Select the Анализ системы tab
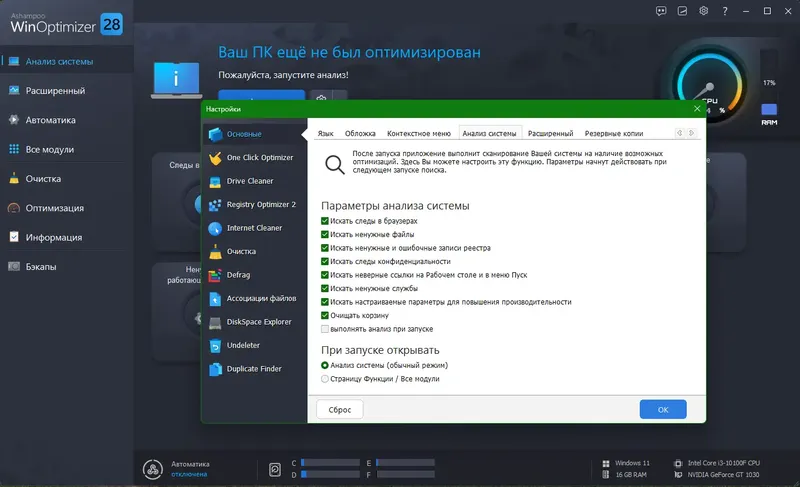Image resolution: width=800 pixels, height=487 pixels. point(490,134)
